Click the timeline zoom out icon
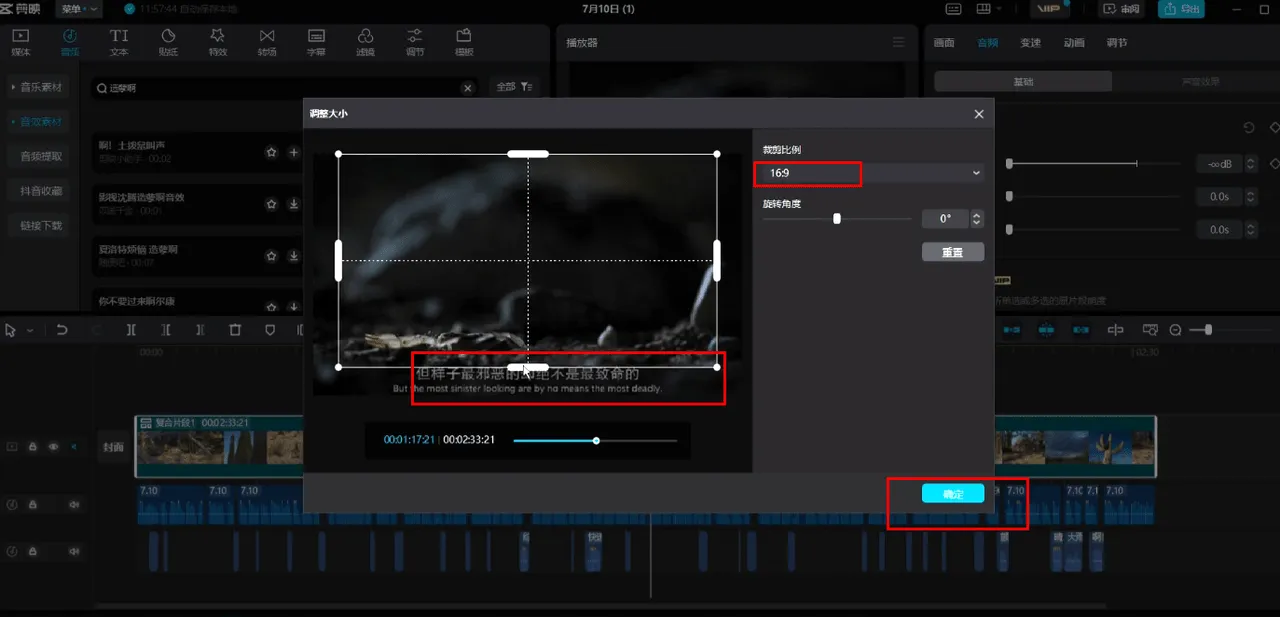The width and height of the screenshot is (1280, 617). [1176, 330]
